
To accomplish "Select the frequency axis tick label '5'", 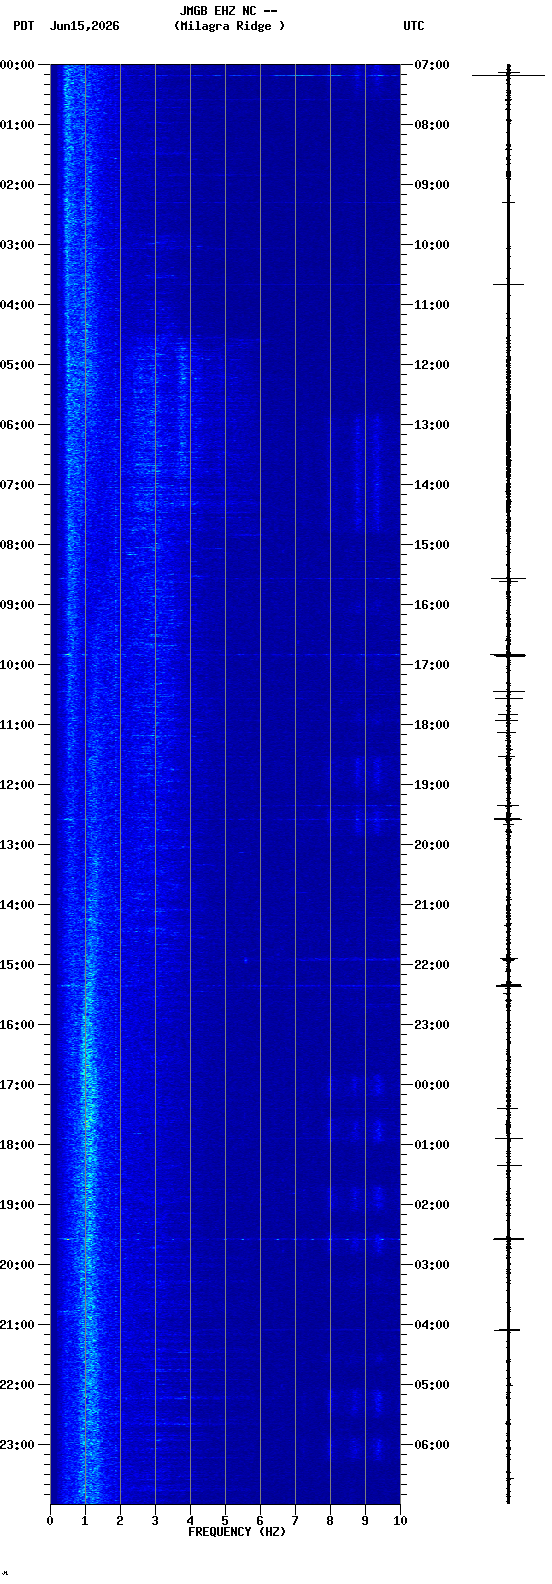I will [x=225, y=1521].
